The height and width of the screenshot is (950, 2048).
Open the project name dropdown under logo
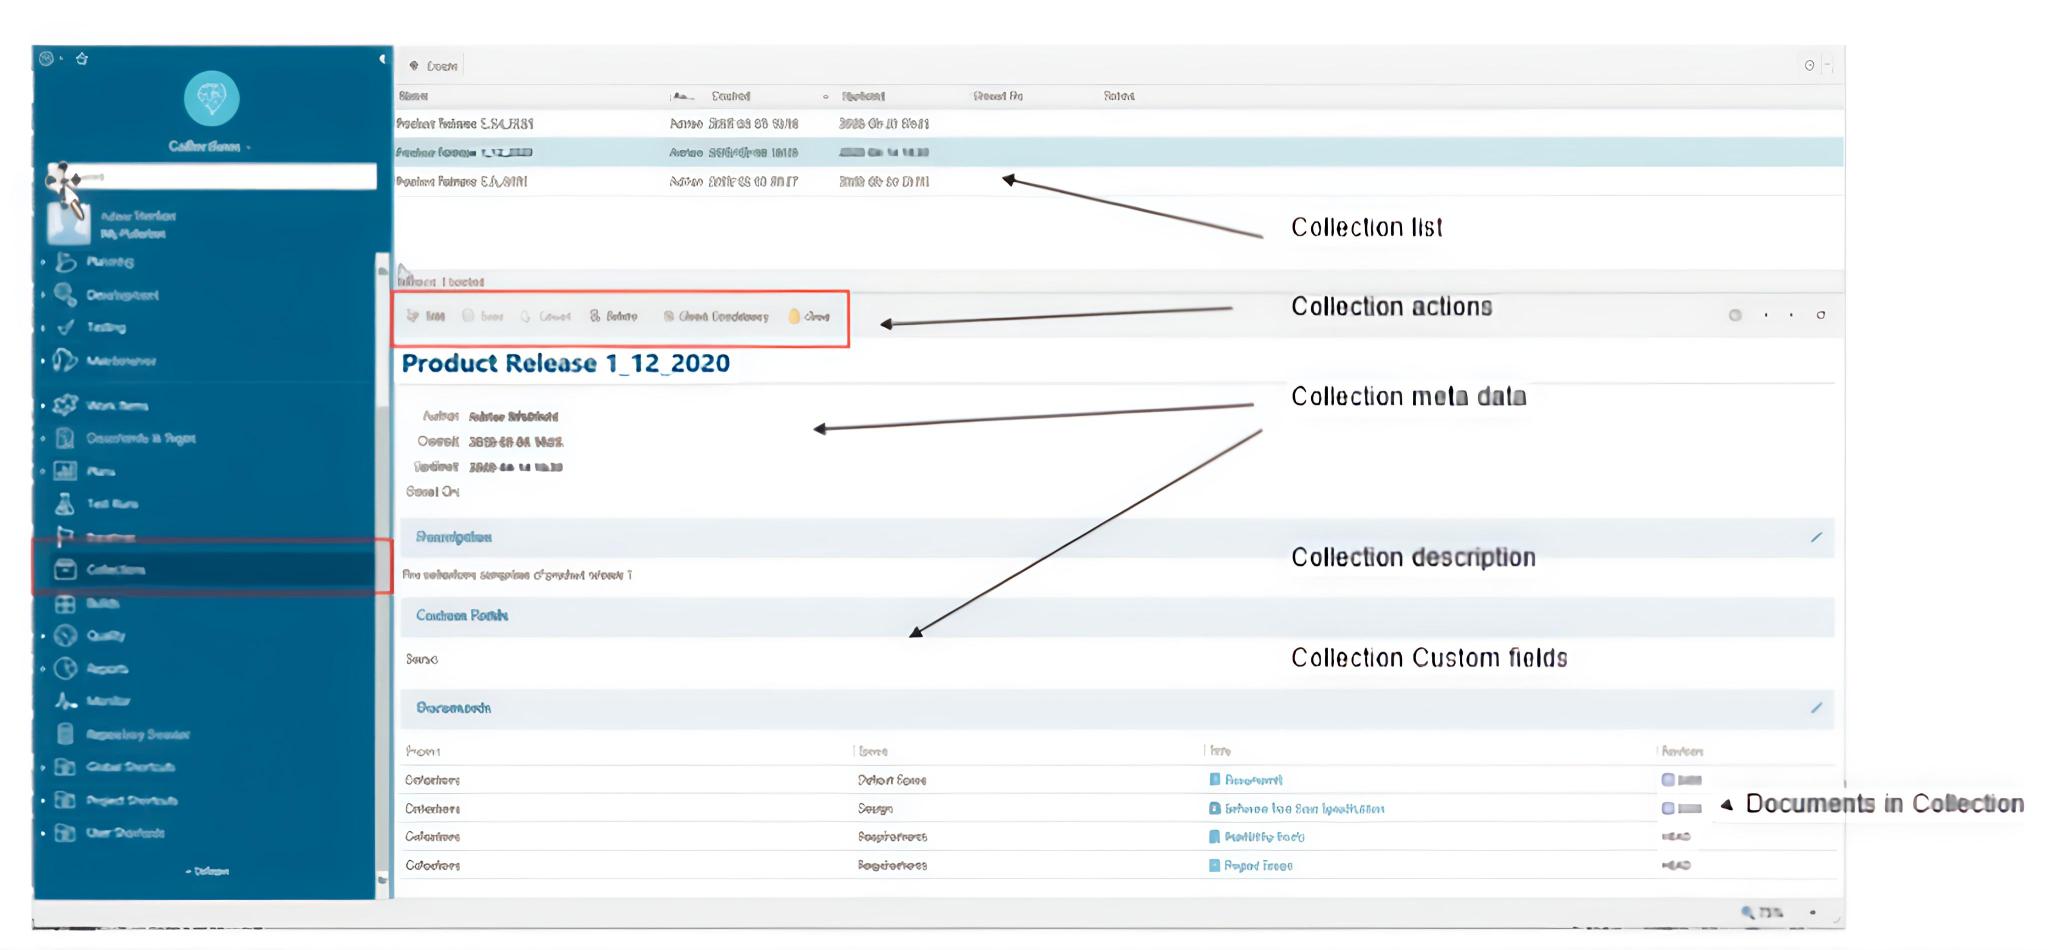[x=210, y=146]
